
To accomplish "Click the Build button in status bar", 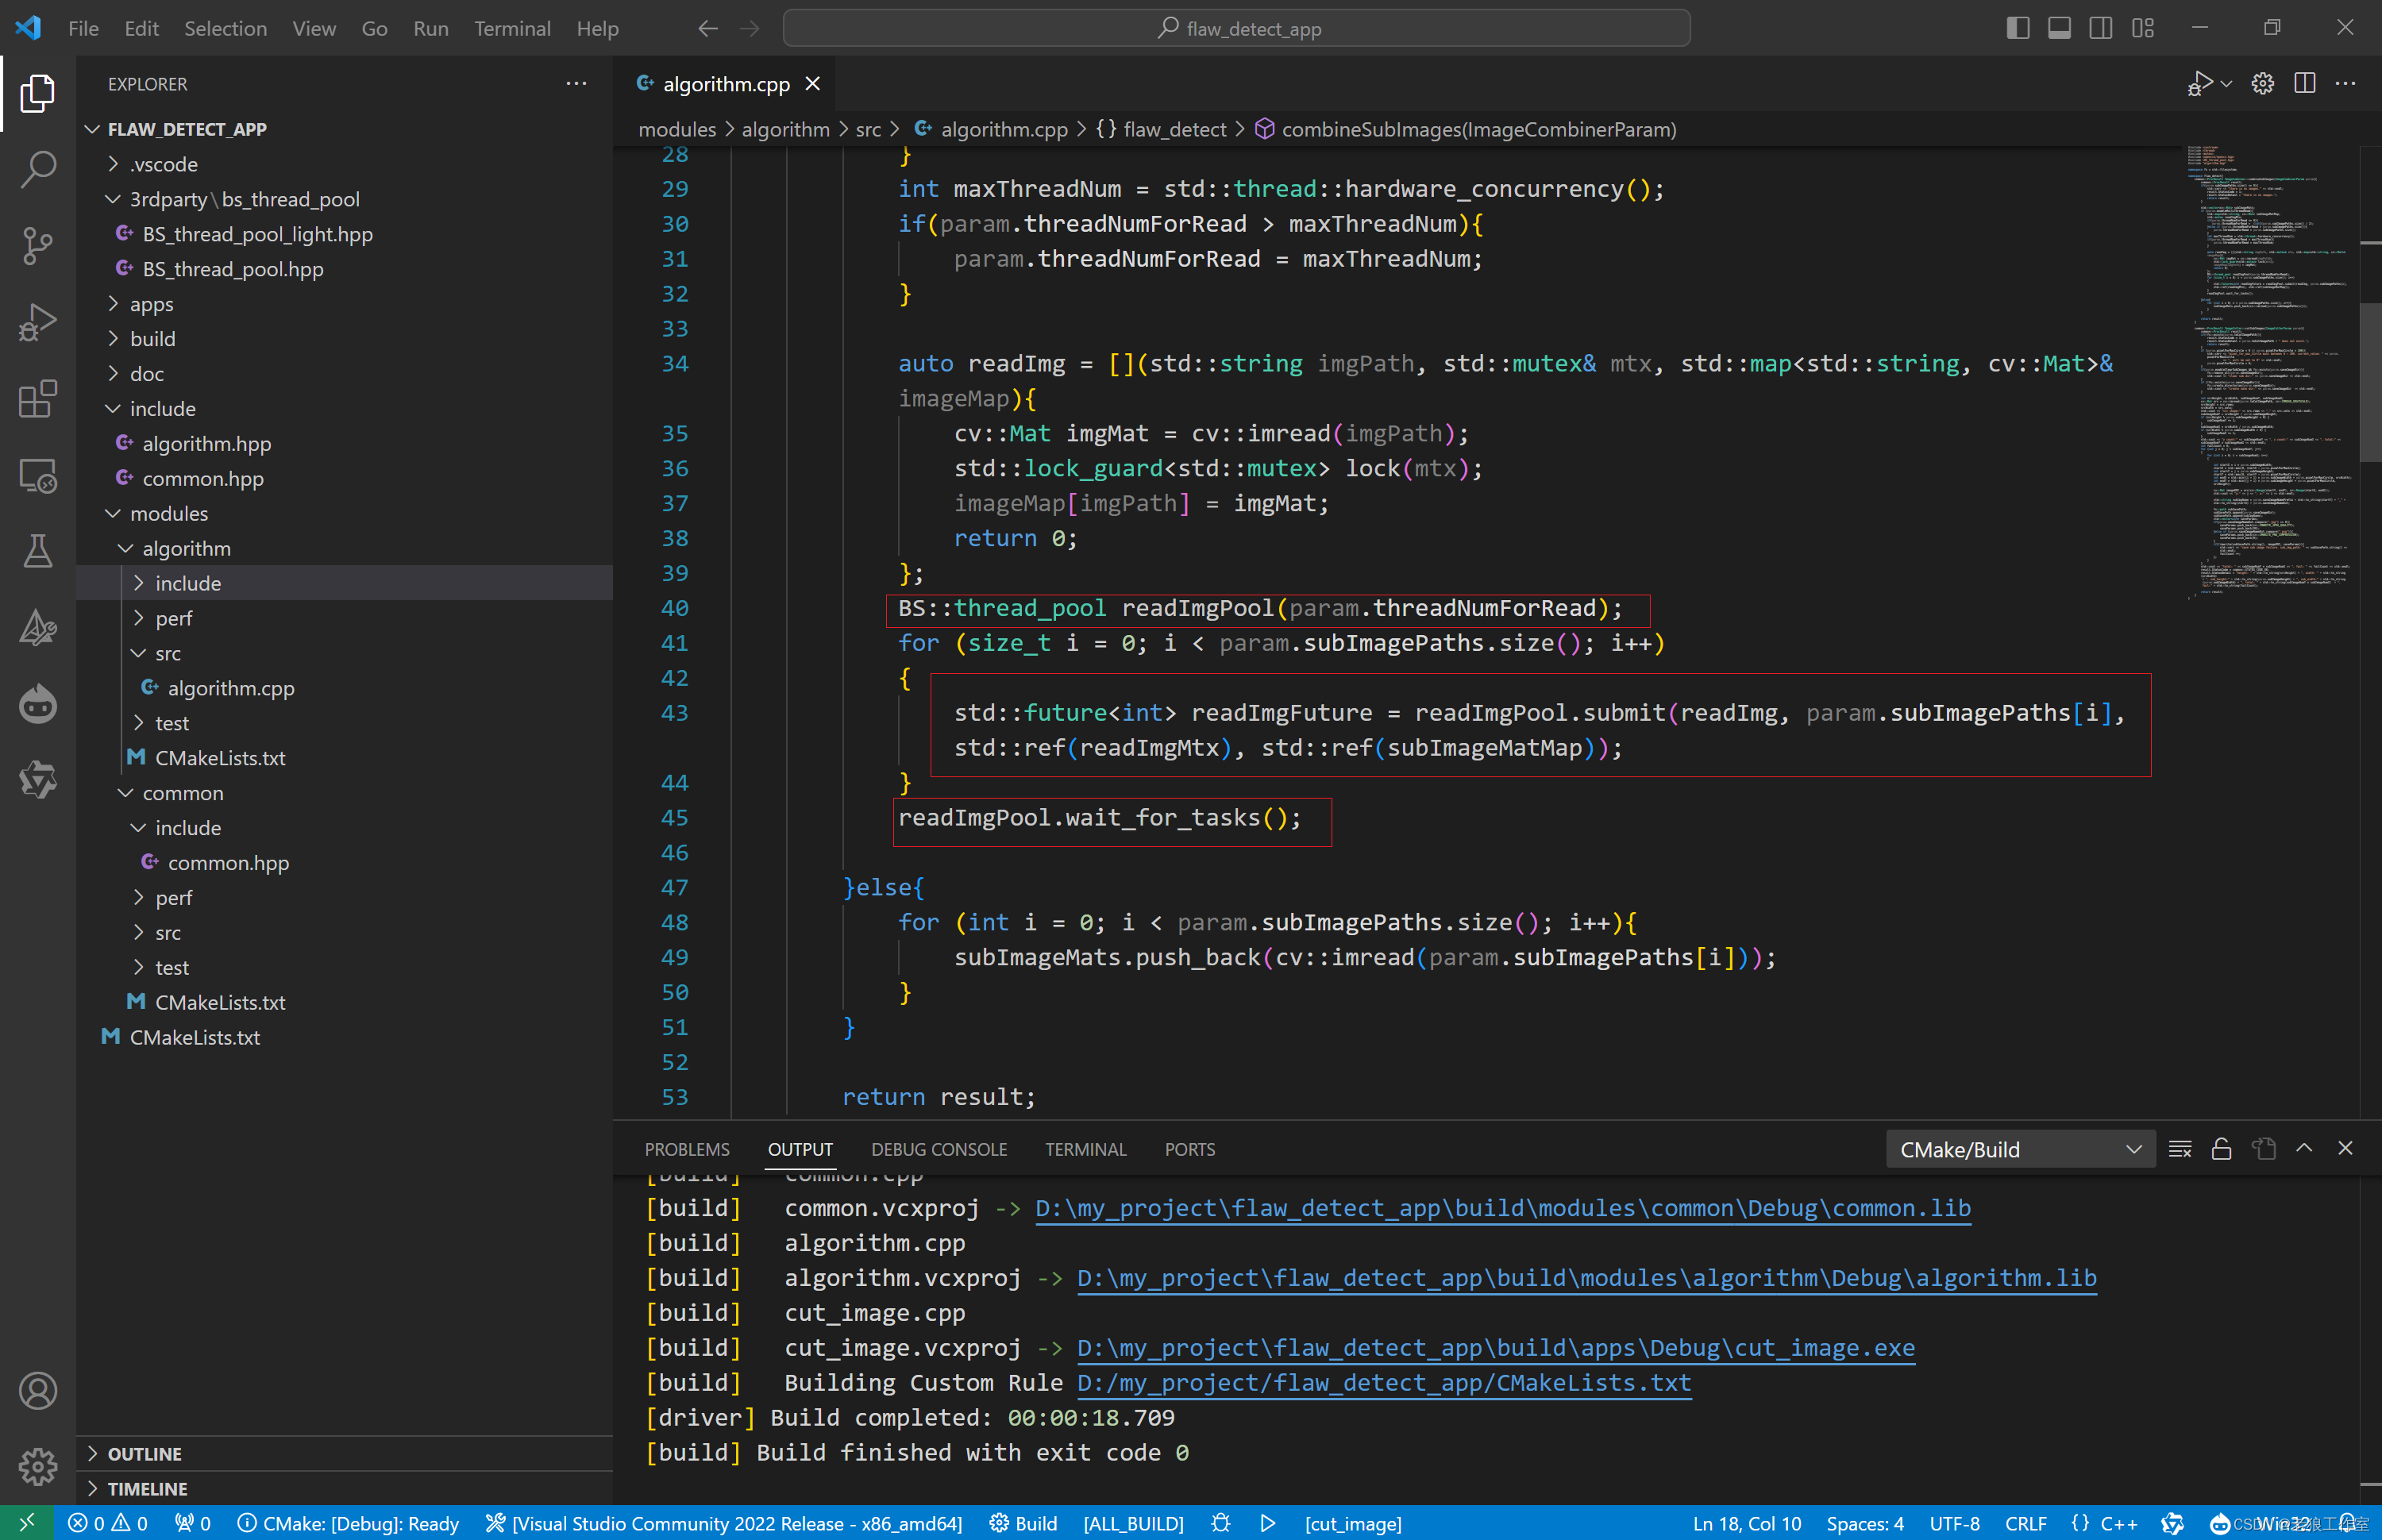I will (x=1024, y=1523).
